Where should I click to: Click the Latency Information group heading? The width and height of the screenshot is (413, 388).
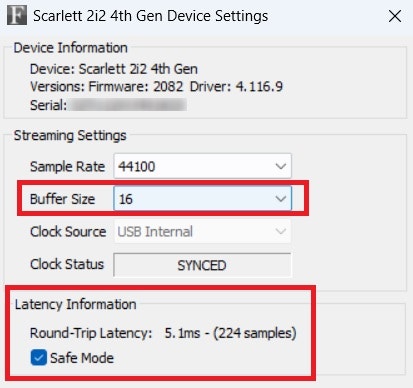point(76,304)
